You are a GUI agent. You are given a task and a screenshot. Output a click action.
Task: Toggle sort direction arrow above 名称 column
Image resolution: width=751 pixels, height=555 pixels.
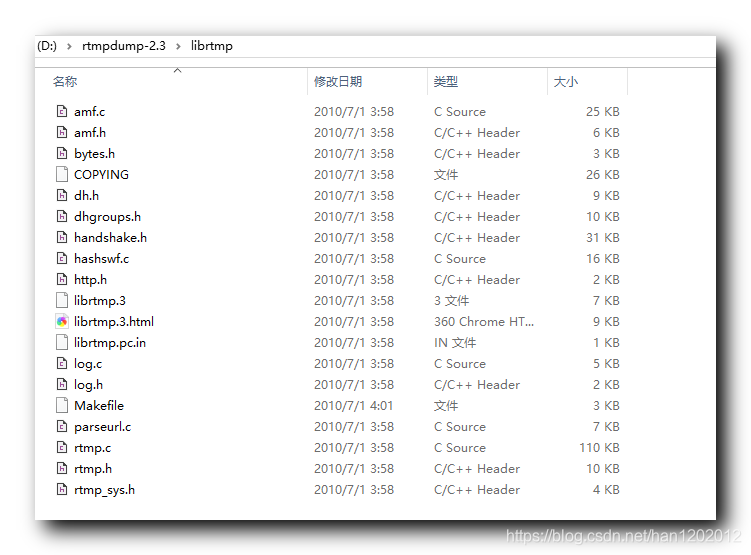(178, 70)
